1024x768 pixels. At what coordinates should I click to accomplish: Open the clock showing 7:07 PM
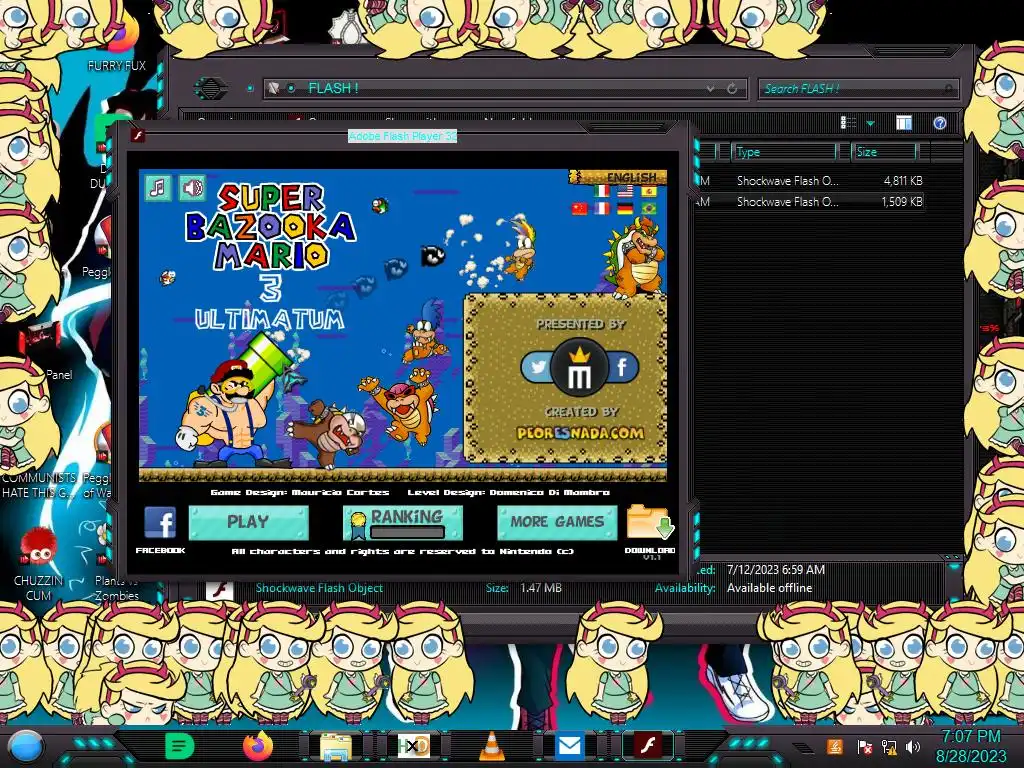point(971,746)
